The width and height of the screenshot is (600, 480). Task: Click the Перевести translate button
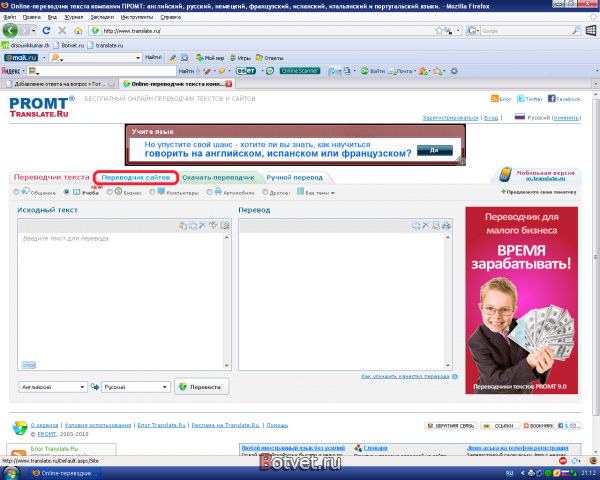pos(202,387)
